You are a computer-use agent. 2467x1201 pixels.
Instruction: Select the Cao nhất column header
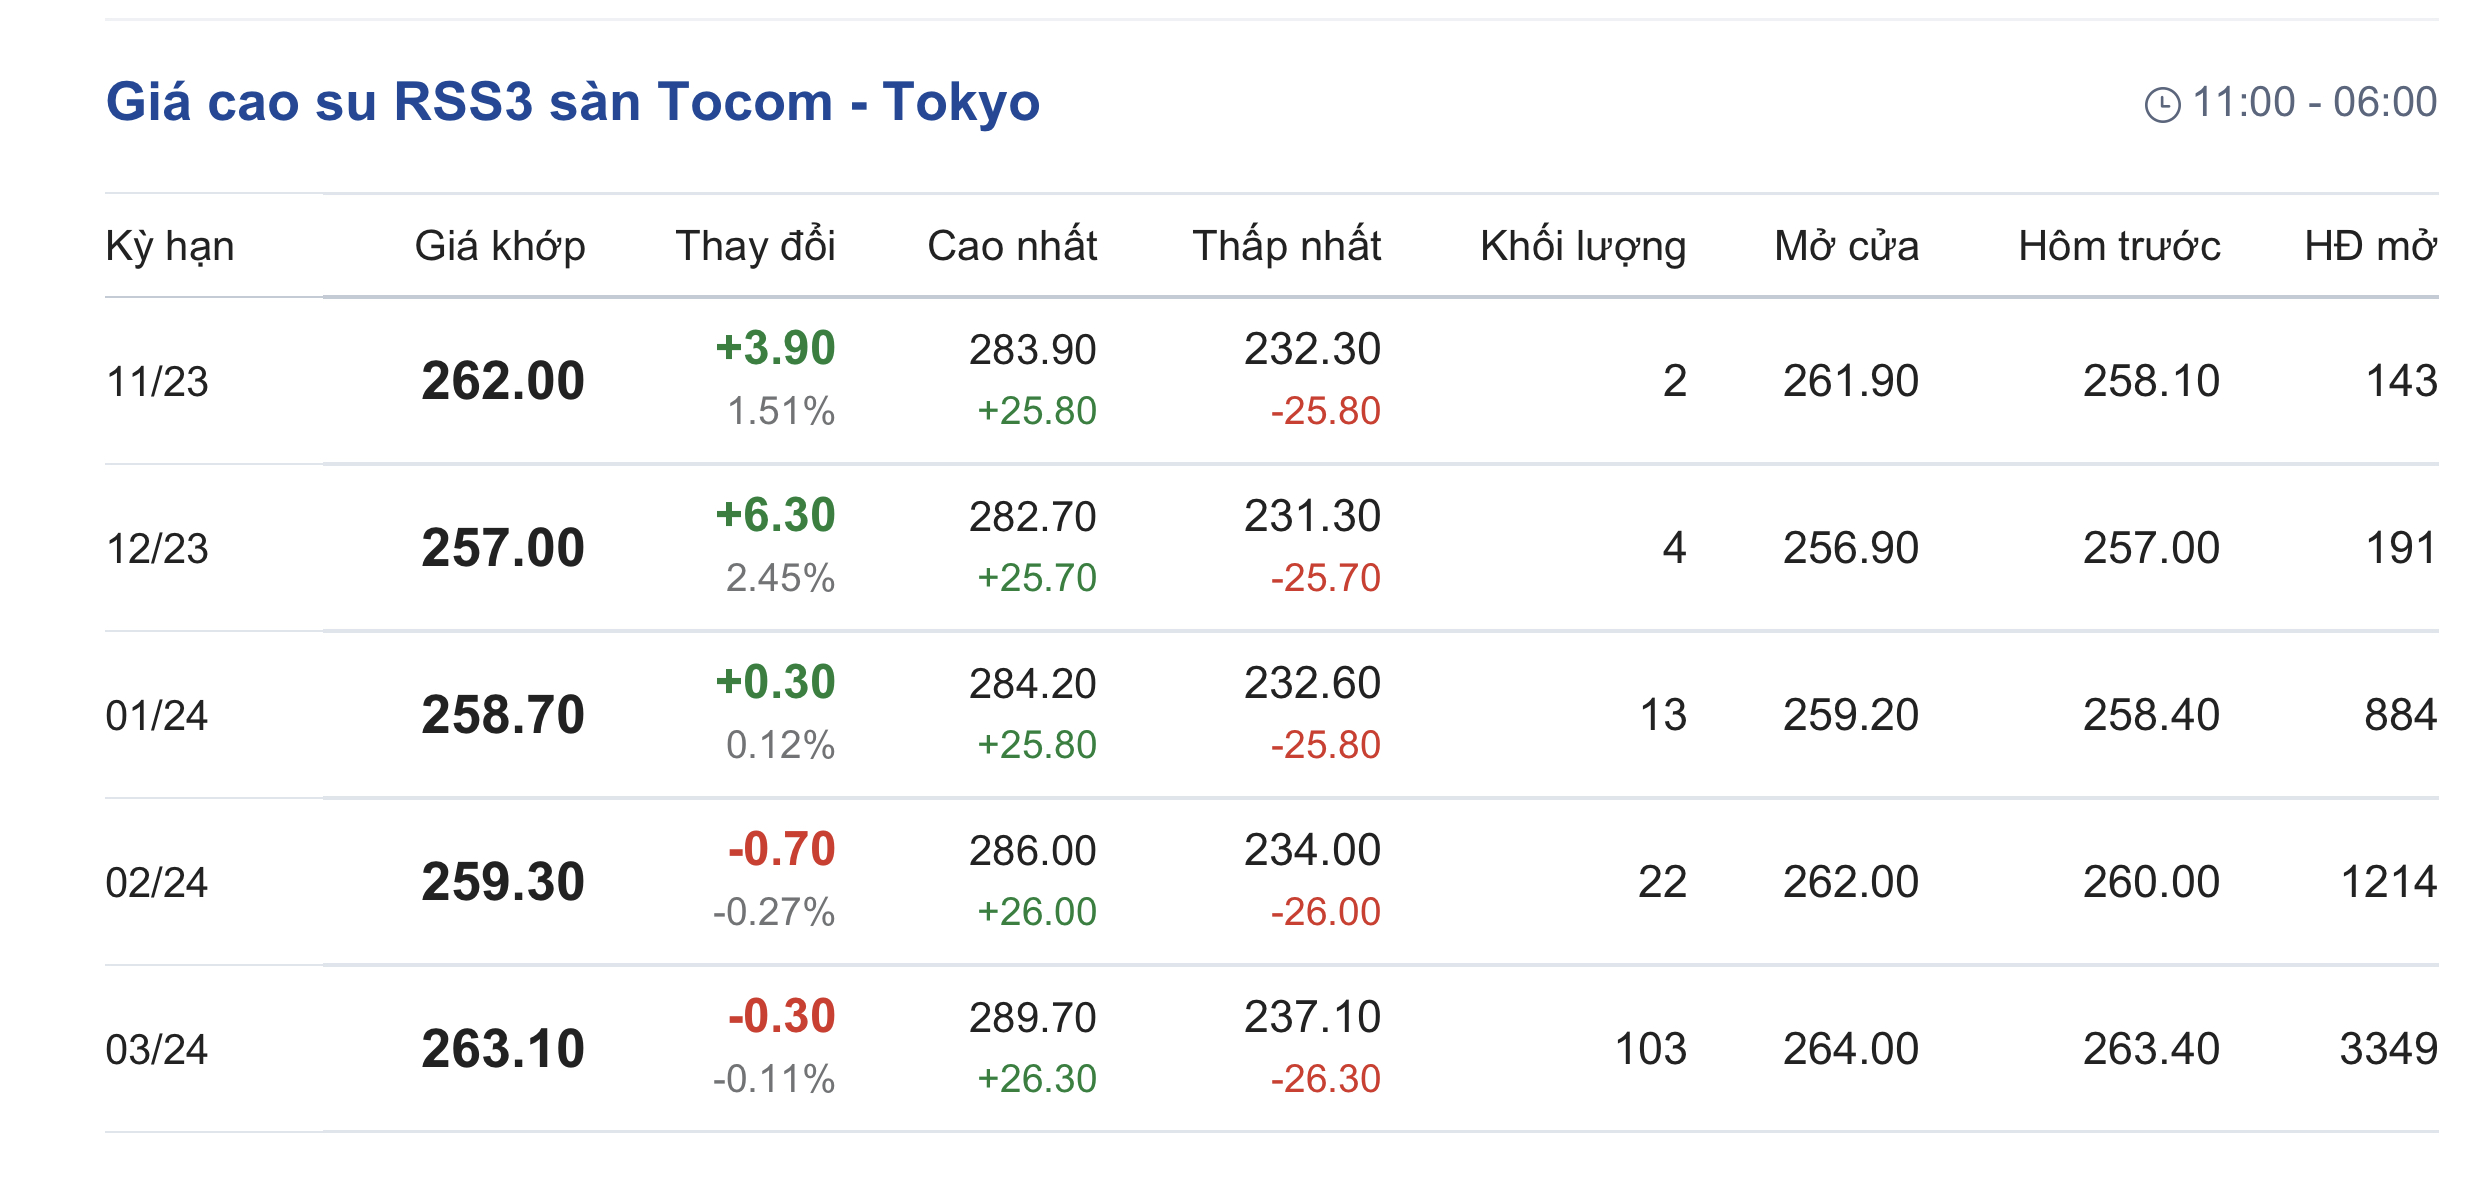coord(1012,246)
